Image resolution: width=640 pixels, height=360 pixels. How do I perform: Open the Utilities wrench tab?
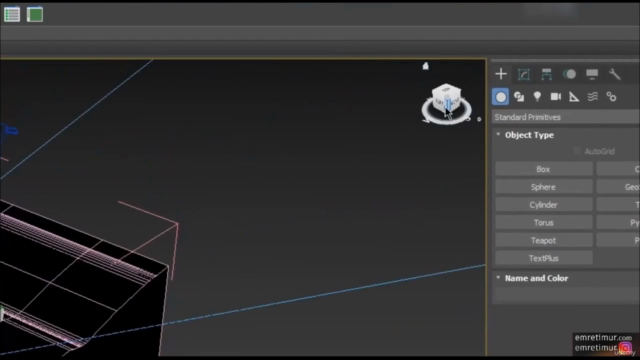coord(615,74)
